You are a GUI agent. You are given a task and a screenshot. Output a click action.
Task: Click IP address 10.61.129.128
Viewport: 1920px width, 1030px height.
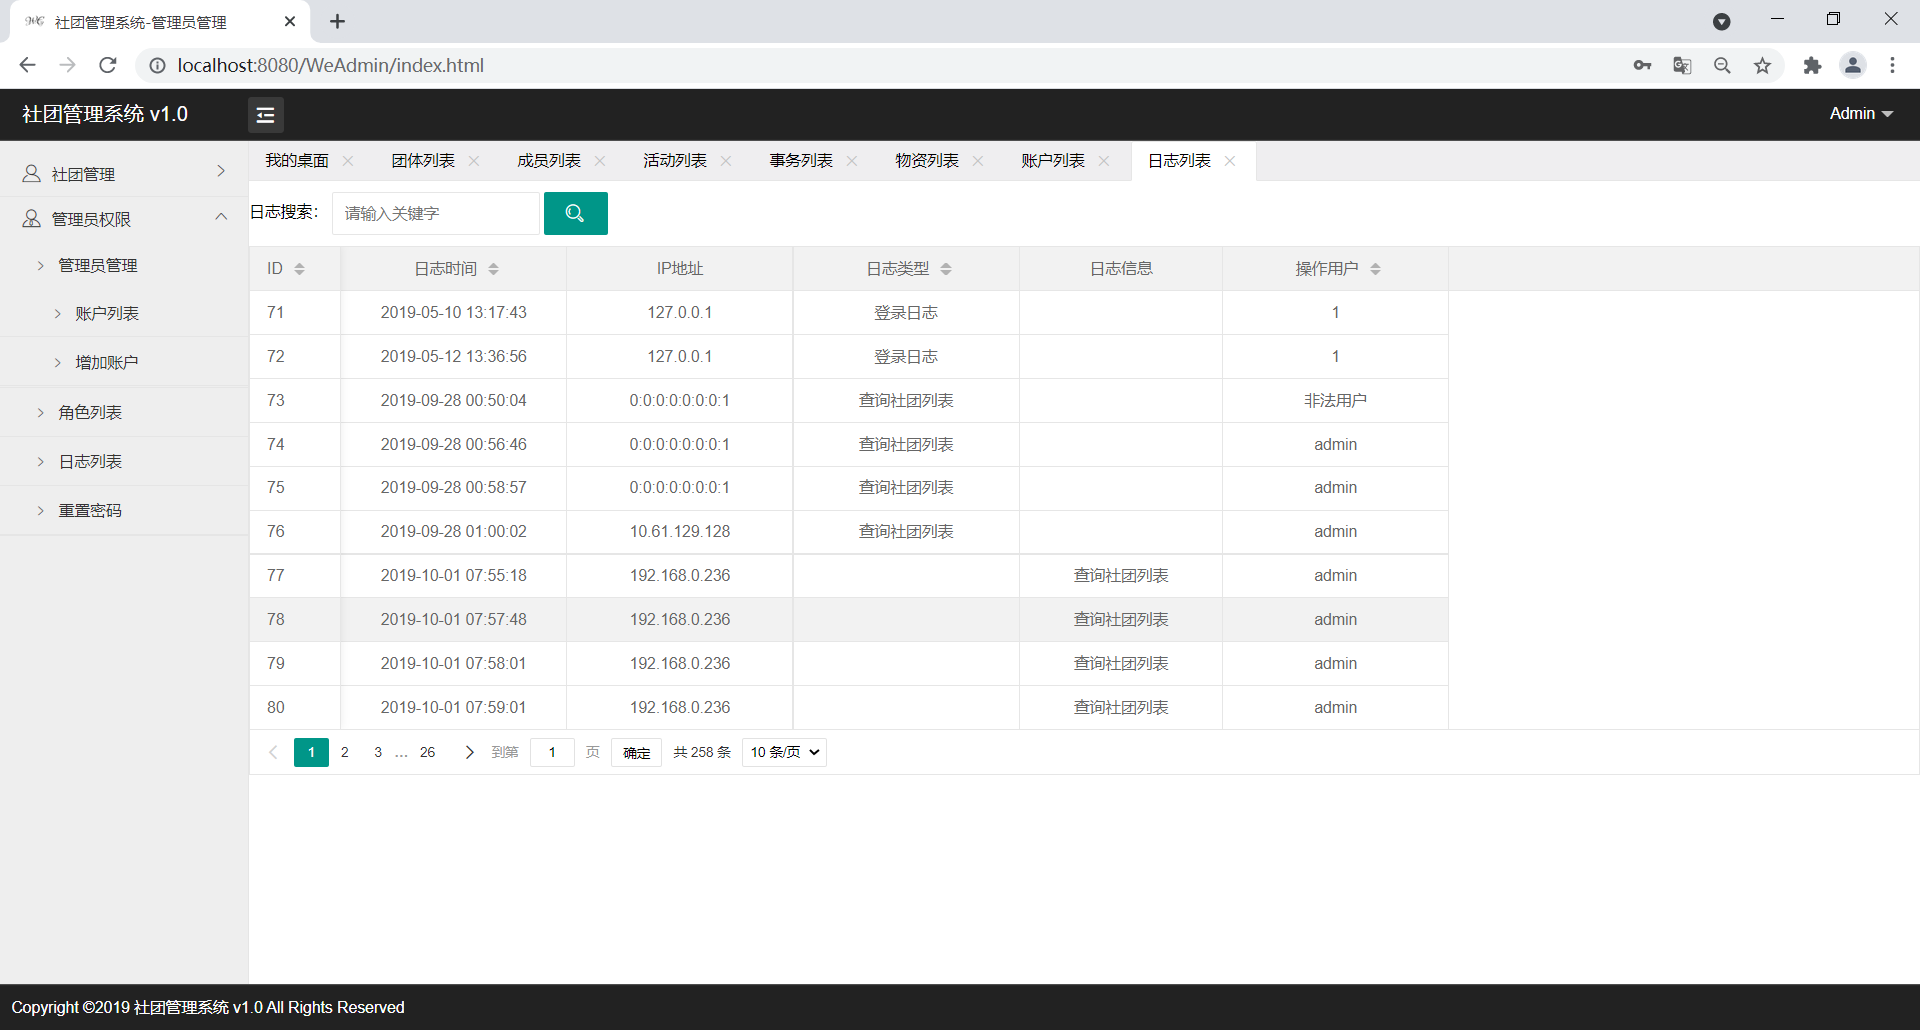[x=680, y=532]
